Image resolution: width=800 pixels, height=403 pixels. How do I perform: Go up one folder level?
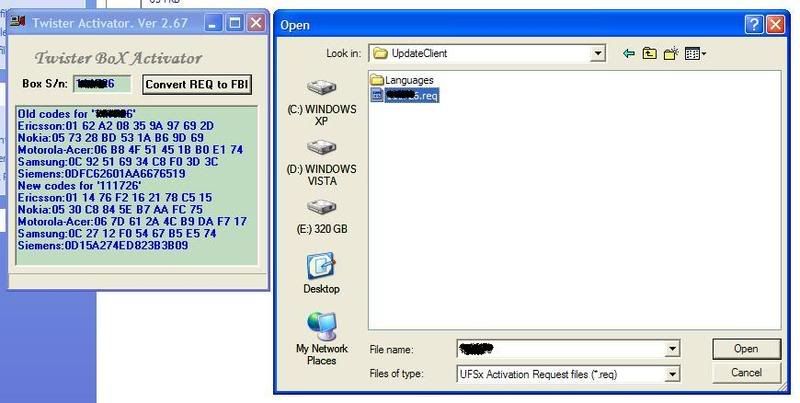tap(649, 53)
